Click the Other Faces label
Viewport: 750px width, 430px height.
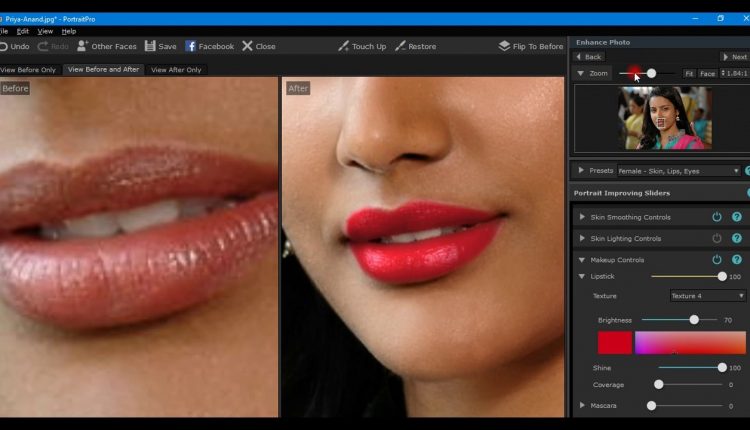click(114, 46)
